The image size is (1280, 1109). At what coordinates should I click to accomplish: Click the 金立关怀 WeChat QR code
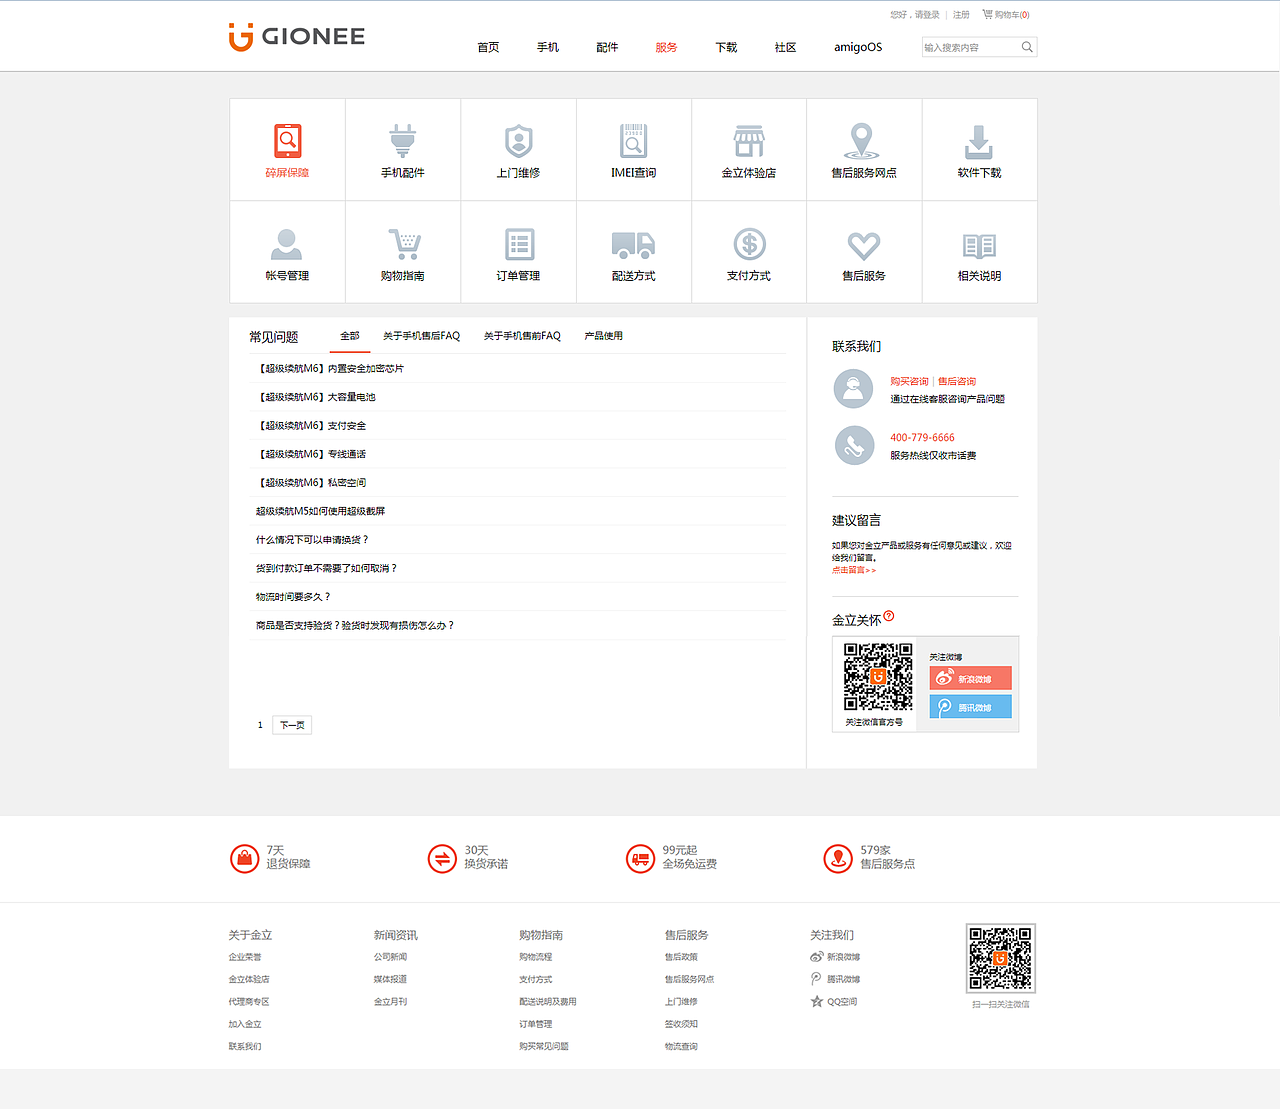click(878, 677)
